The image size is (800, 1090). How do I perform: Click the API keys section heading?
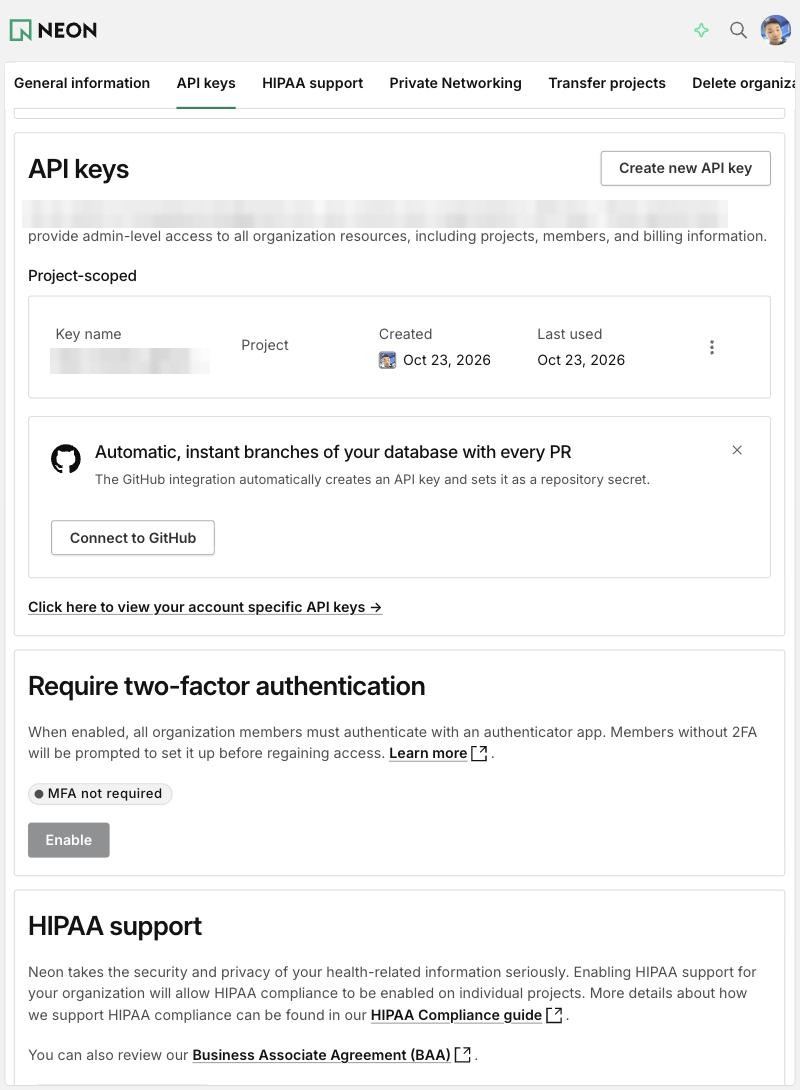pyautogui.click(x=79, y=169)
